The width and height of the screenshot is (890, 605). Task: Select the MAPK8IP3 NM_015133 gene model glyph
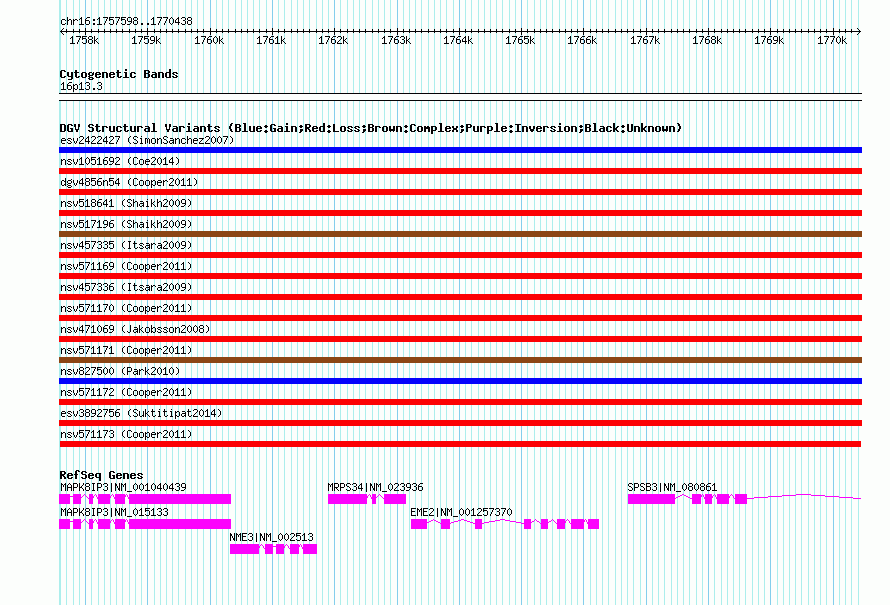[145, 524]
